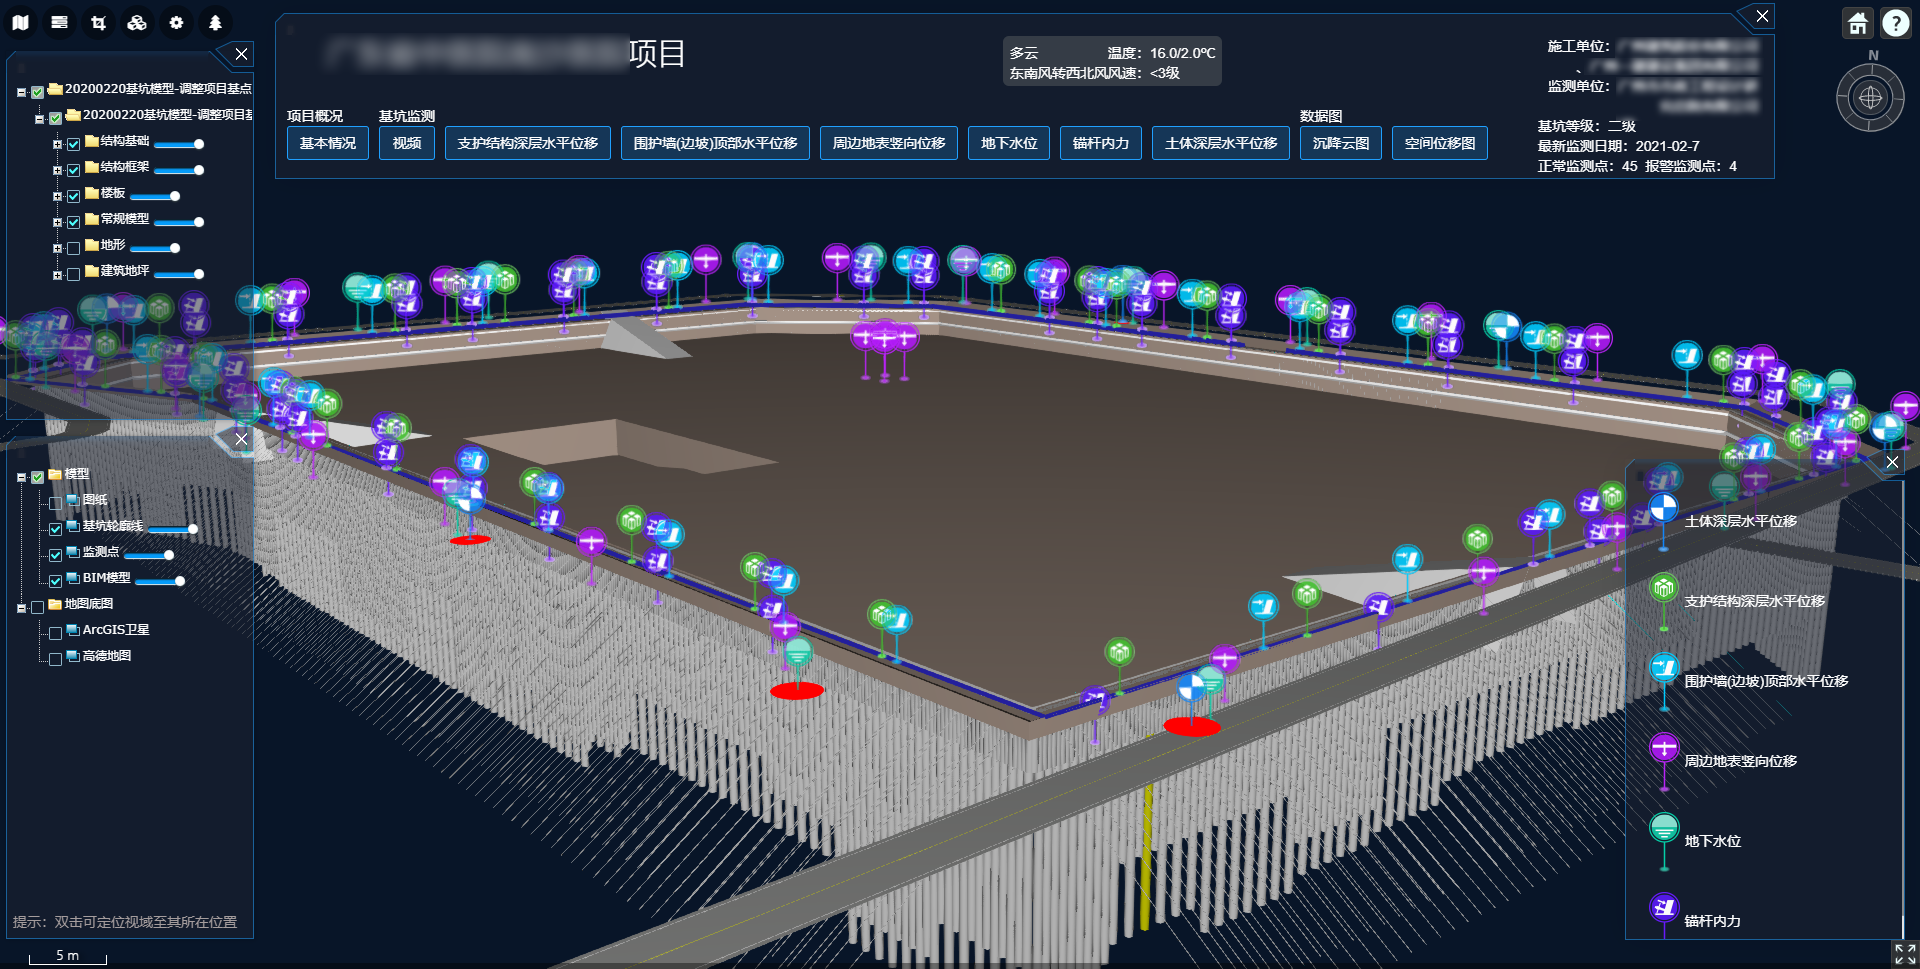Click the 空间位移图 button

tap(1439, 144)
